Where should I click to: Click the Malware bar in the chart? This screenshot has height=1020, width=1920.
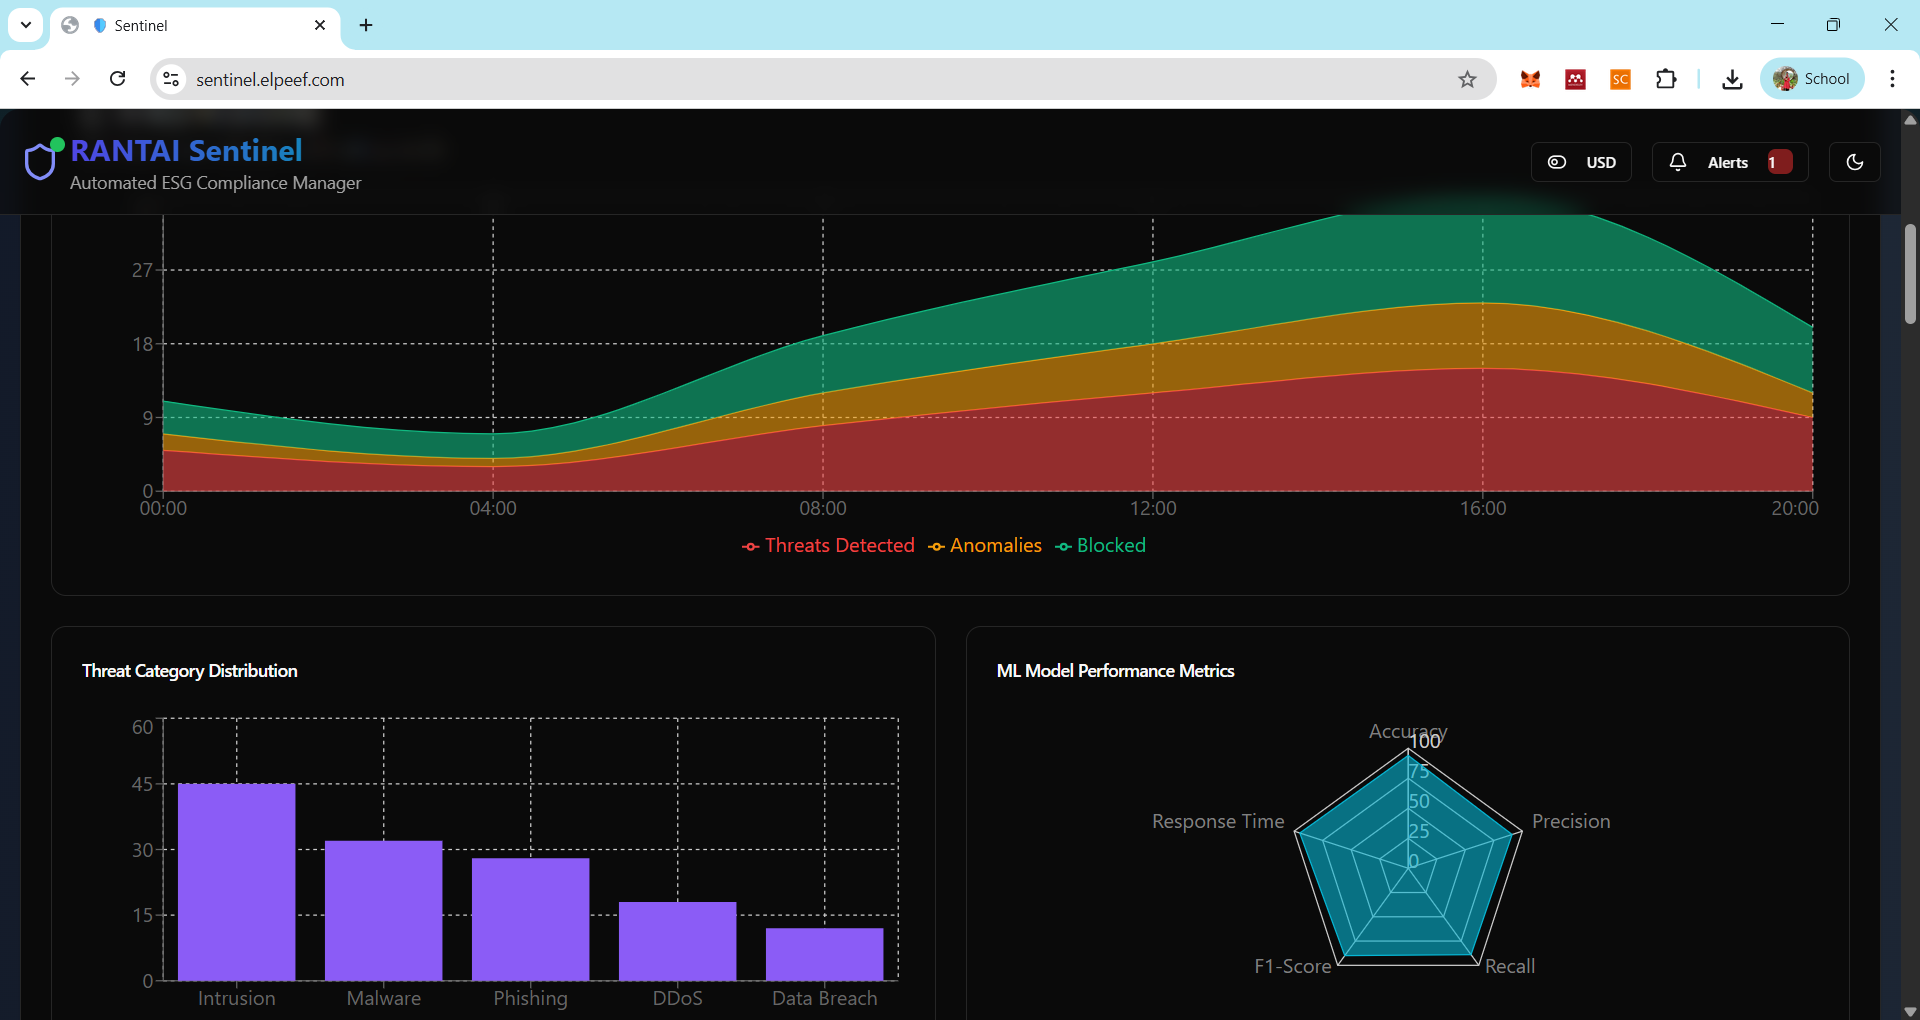pos(384,910)
